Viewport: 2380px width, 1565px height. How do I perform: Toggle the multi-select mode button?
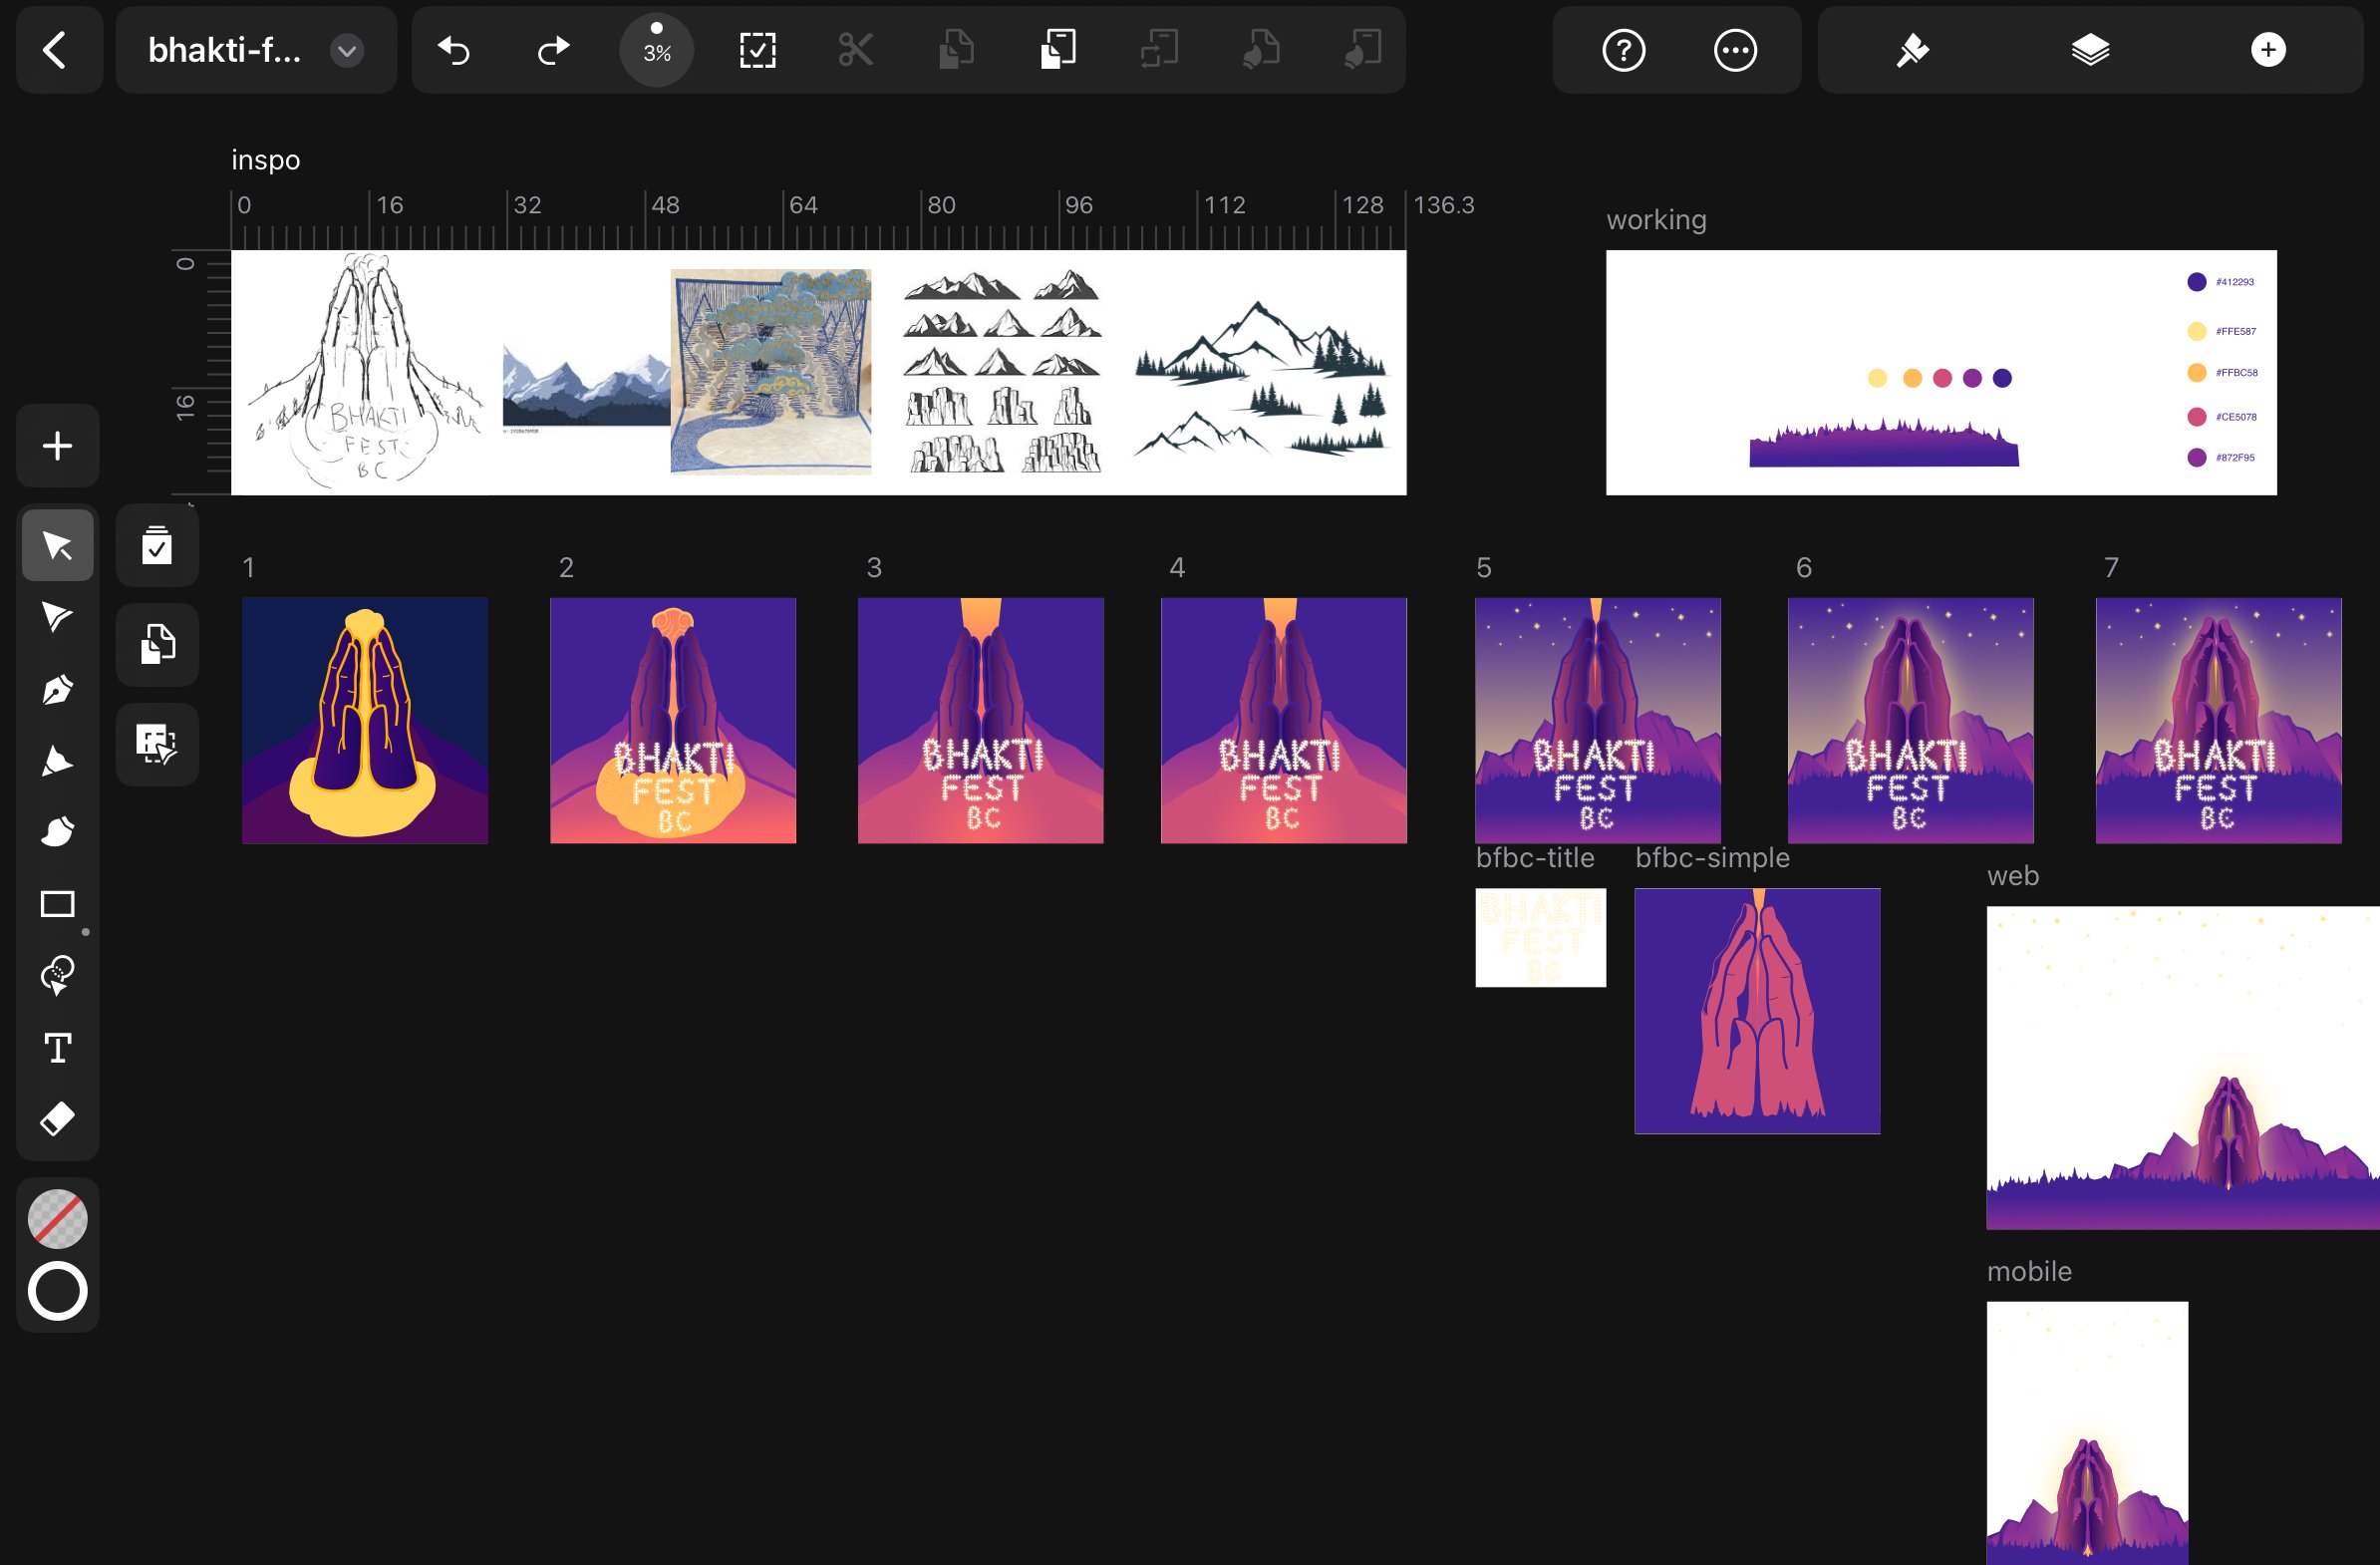(x=157, y=546)
